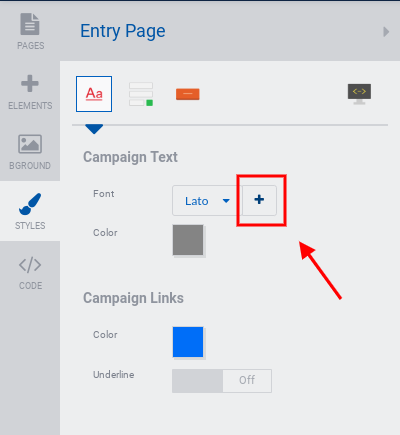Click the Entry Page title
This screenshot has width=400, height=435.
point(123,31)
